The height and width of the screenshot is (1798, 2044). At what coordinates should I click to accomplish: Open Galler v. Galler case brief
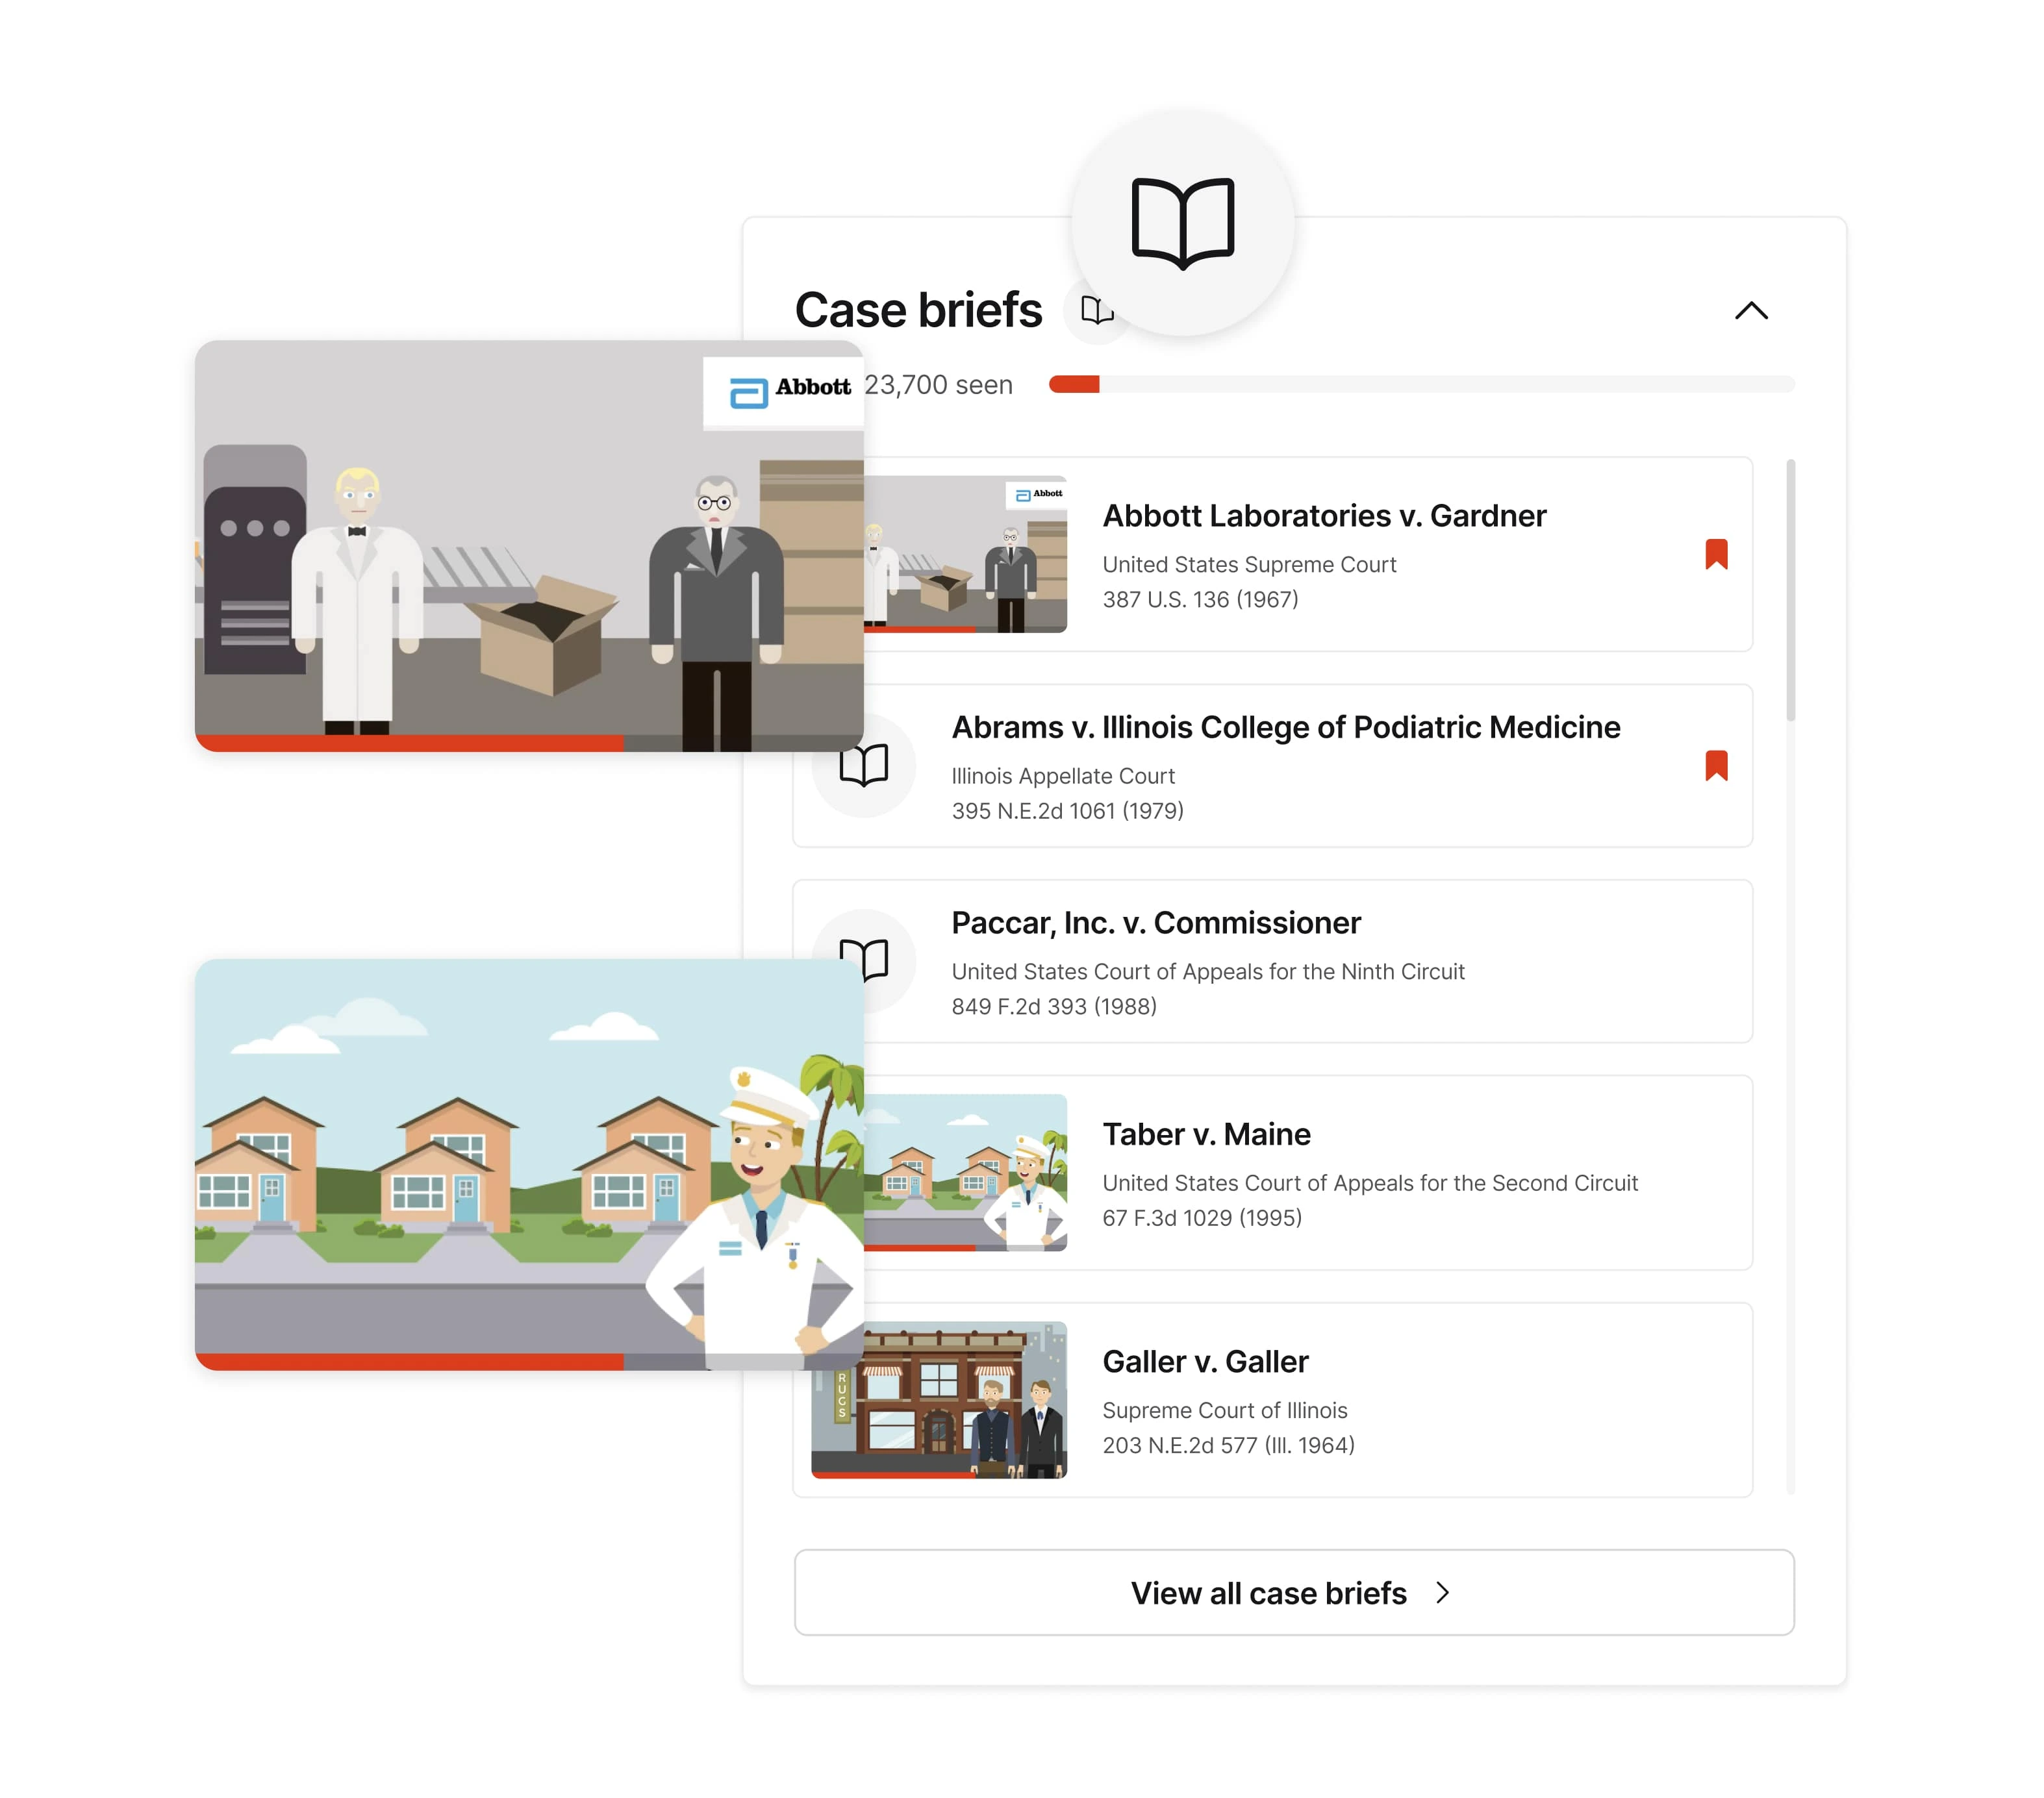click(1205, 1361)
